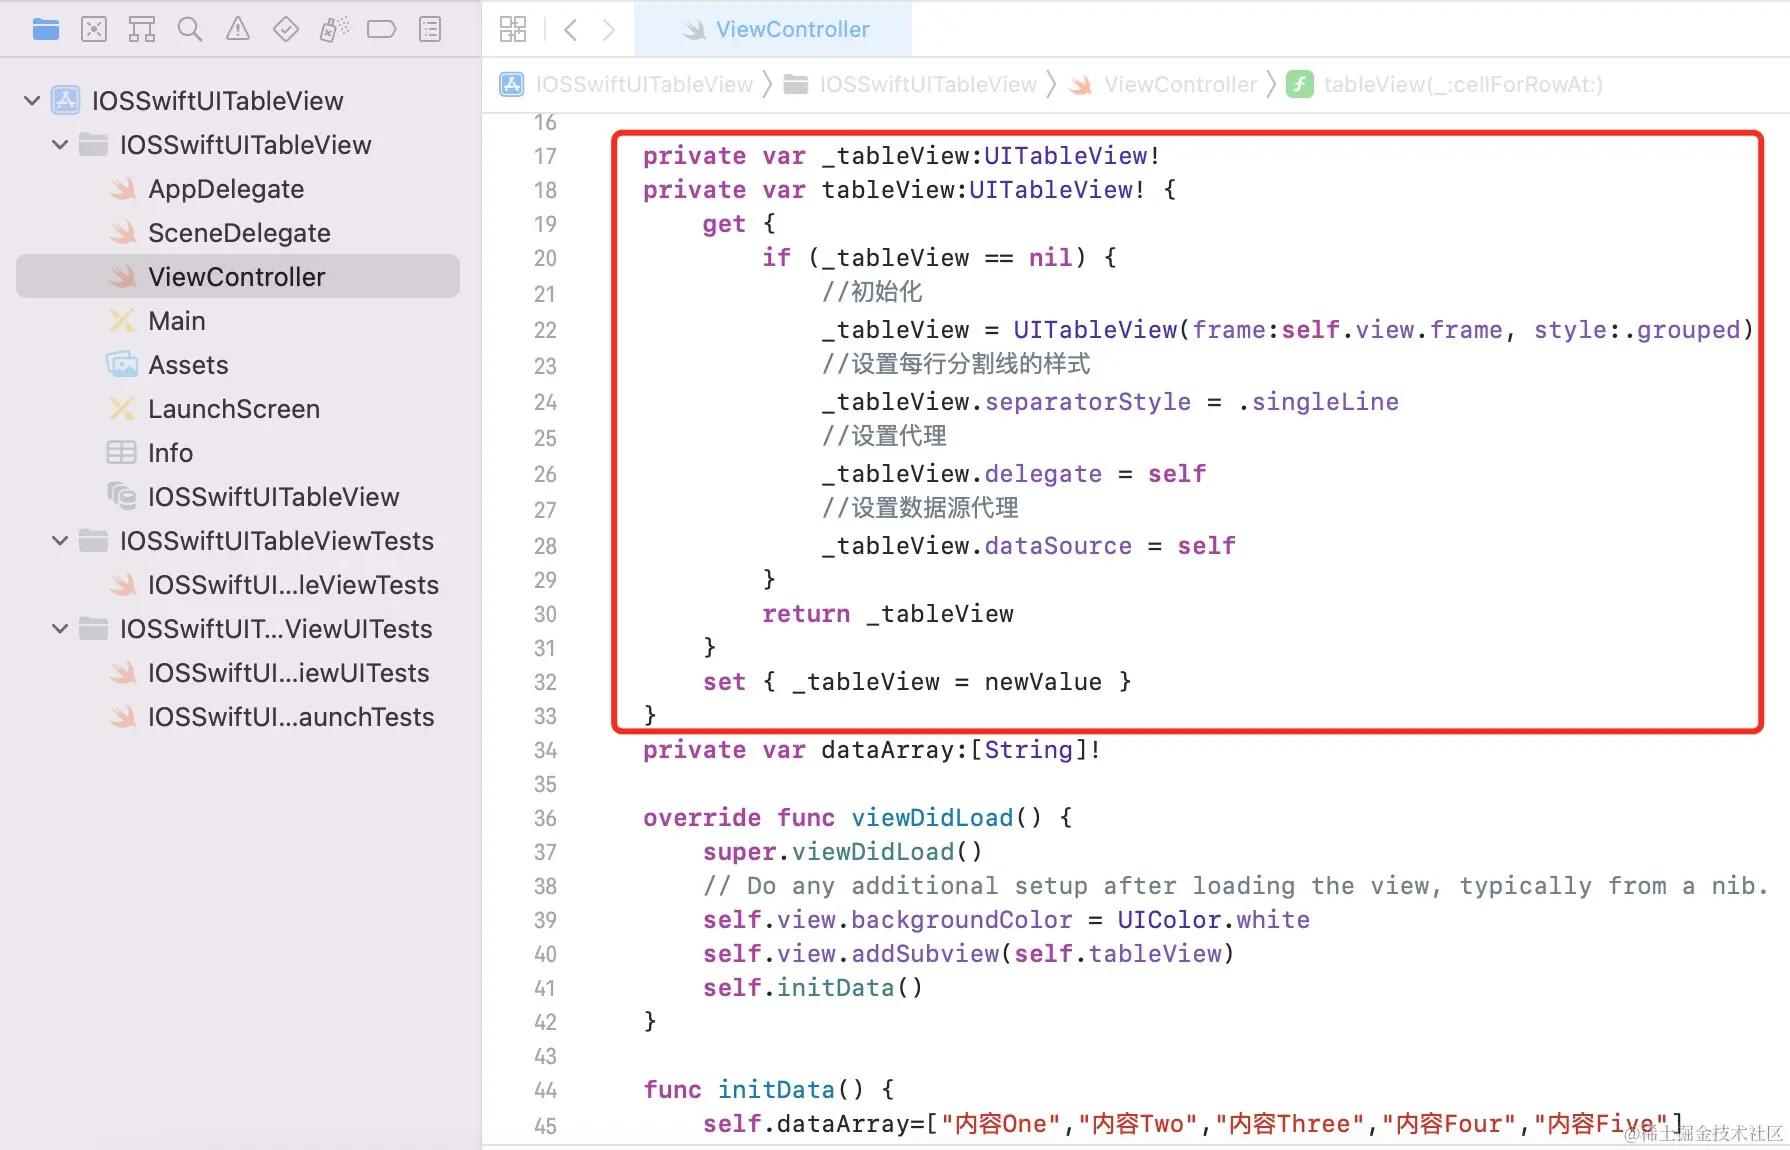Screen dimensions: 1790x1150
Task: Click the AppDelegate Swift file icon
Action: (122, 189)
